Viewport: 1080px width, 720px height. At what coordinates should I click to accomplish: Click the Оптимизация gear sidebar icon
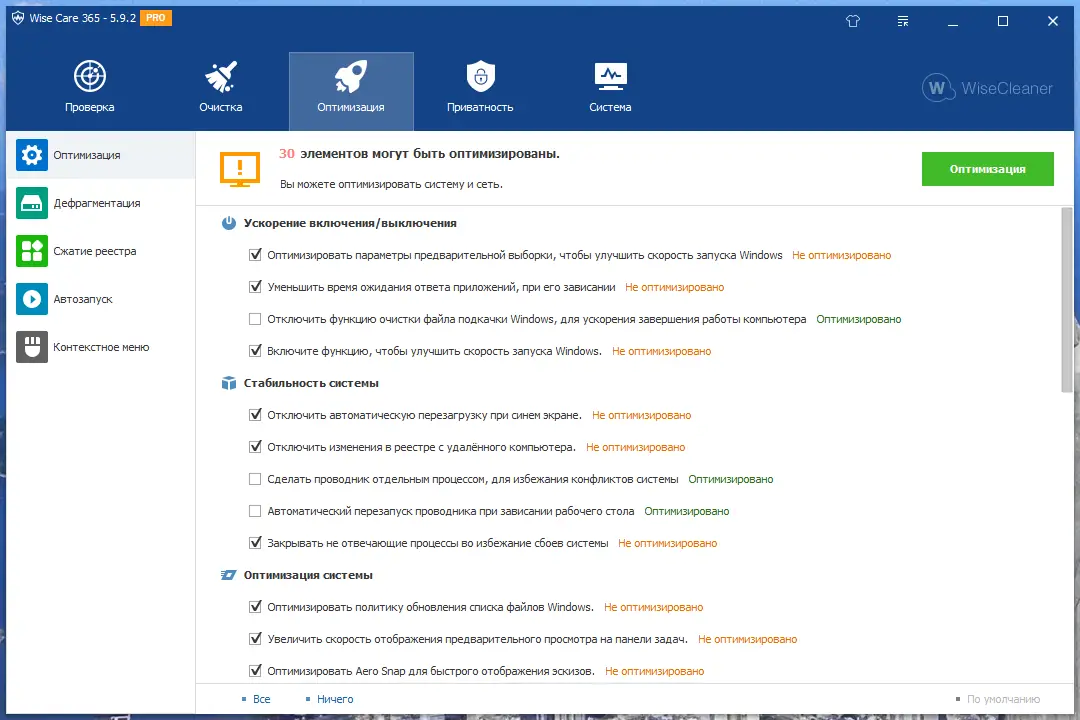32,155
